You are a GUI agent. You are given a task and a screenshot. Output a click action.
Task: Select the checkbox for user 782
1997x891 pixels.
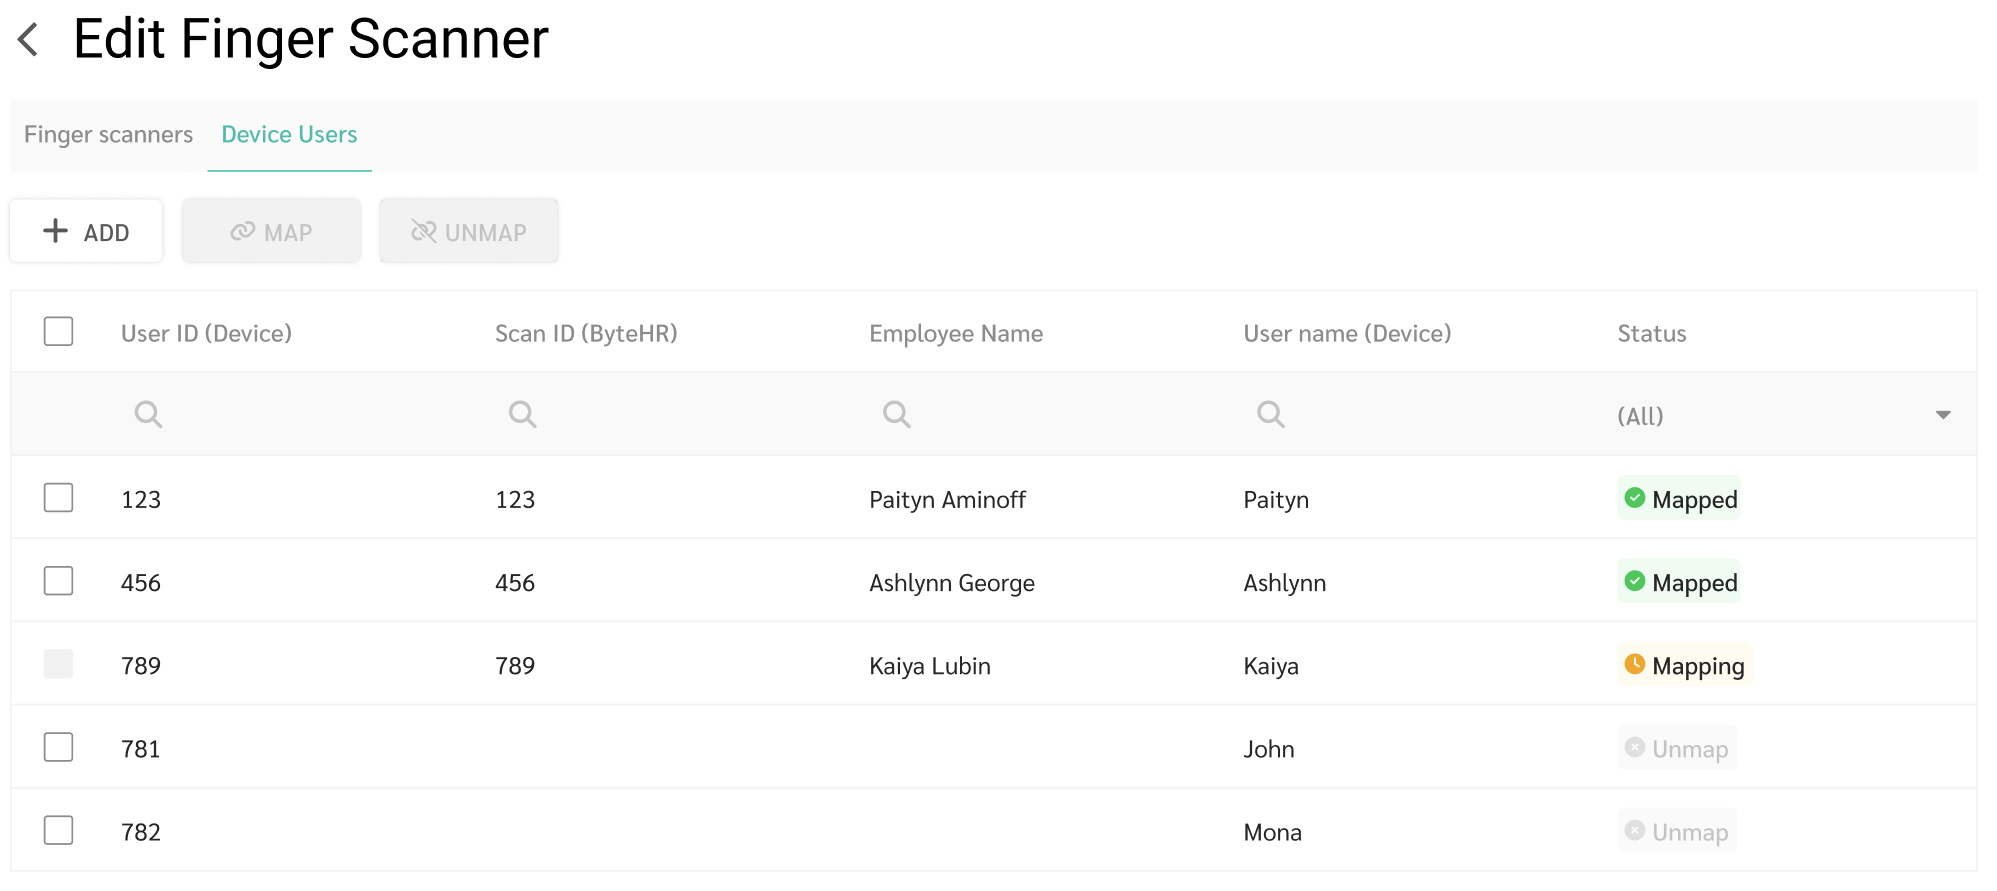tap(59, 830)
